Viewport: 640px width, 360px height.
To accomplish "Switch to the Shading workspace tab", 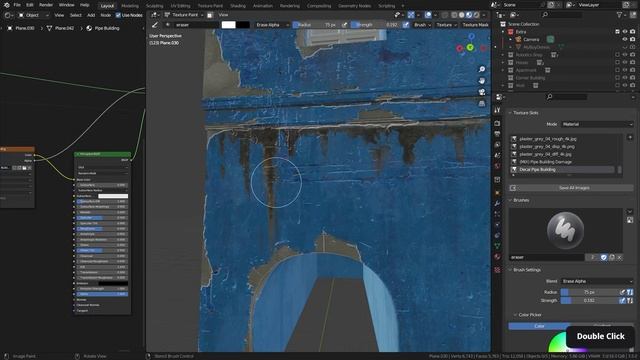I will point(238,6).
